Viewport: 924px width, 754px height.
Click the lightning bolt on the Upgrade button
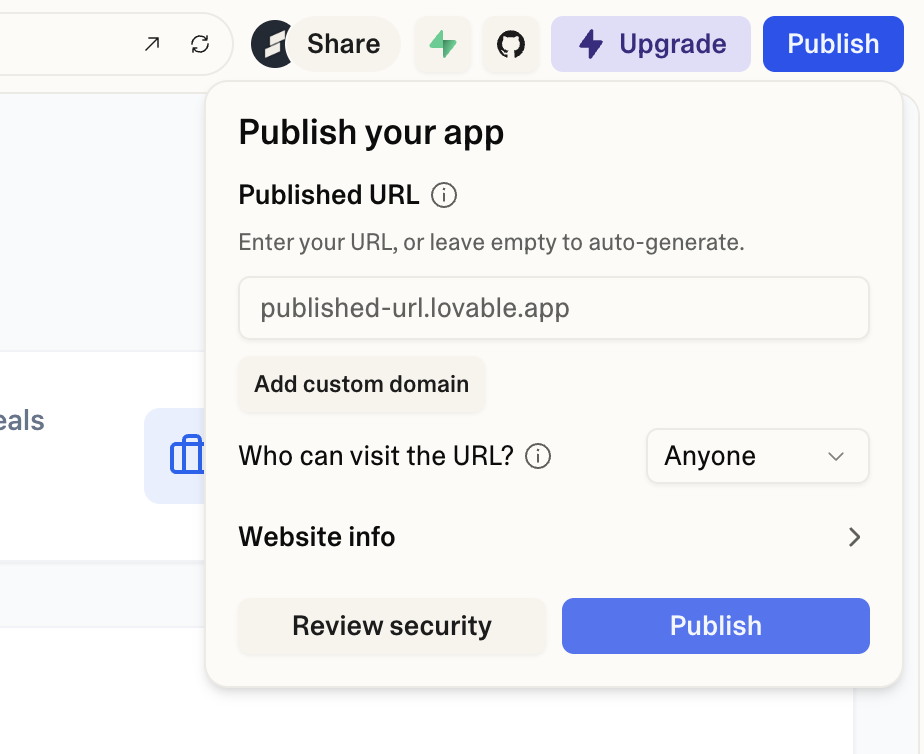(x=592, y=44)
